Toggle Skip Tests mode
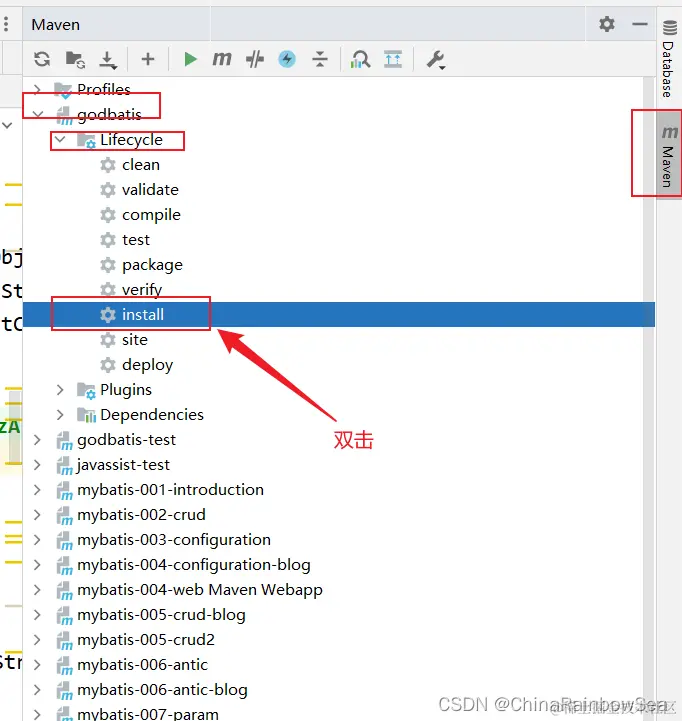The width and height of the screenshot is (682, 721). (x=255, y=59)
